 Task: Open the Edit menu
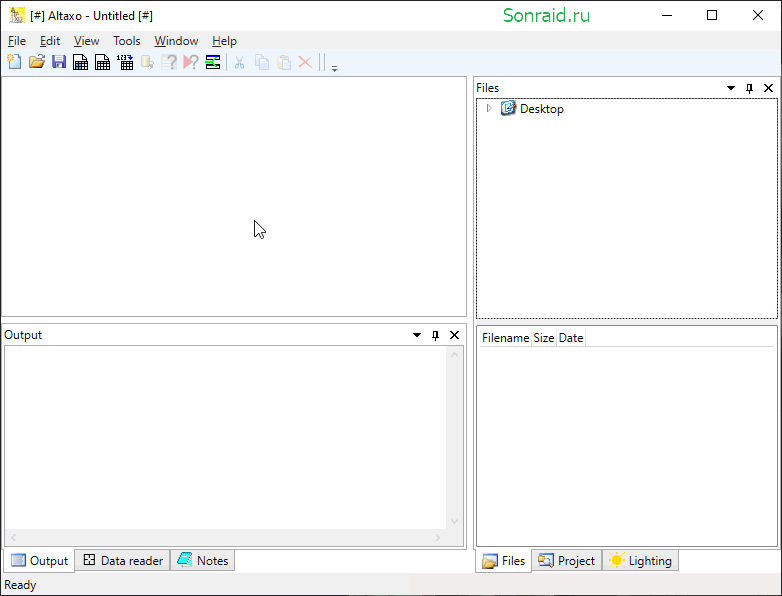pyautogui.click(x=50, y=41)
